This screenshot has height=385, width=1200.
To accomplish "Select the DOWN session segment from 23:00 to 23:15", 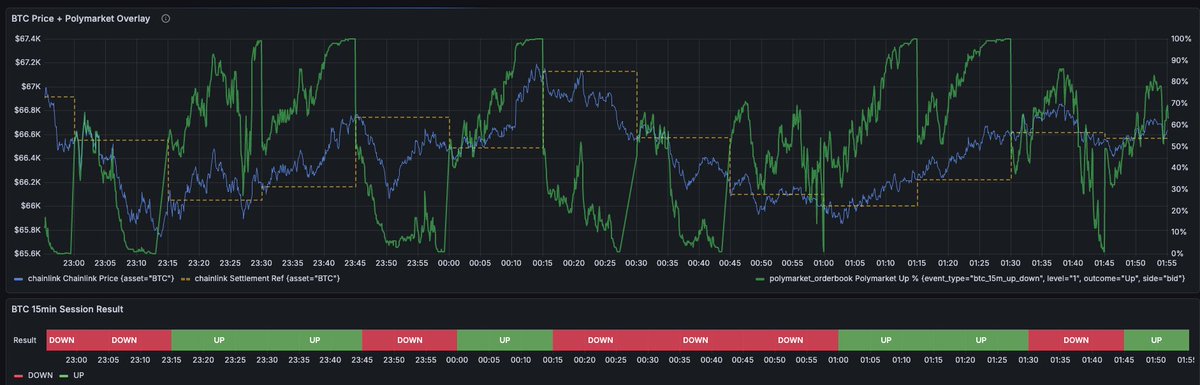I will (124, 341).
